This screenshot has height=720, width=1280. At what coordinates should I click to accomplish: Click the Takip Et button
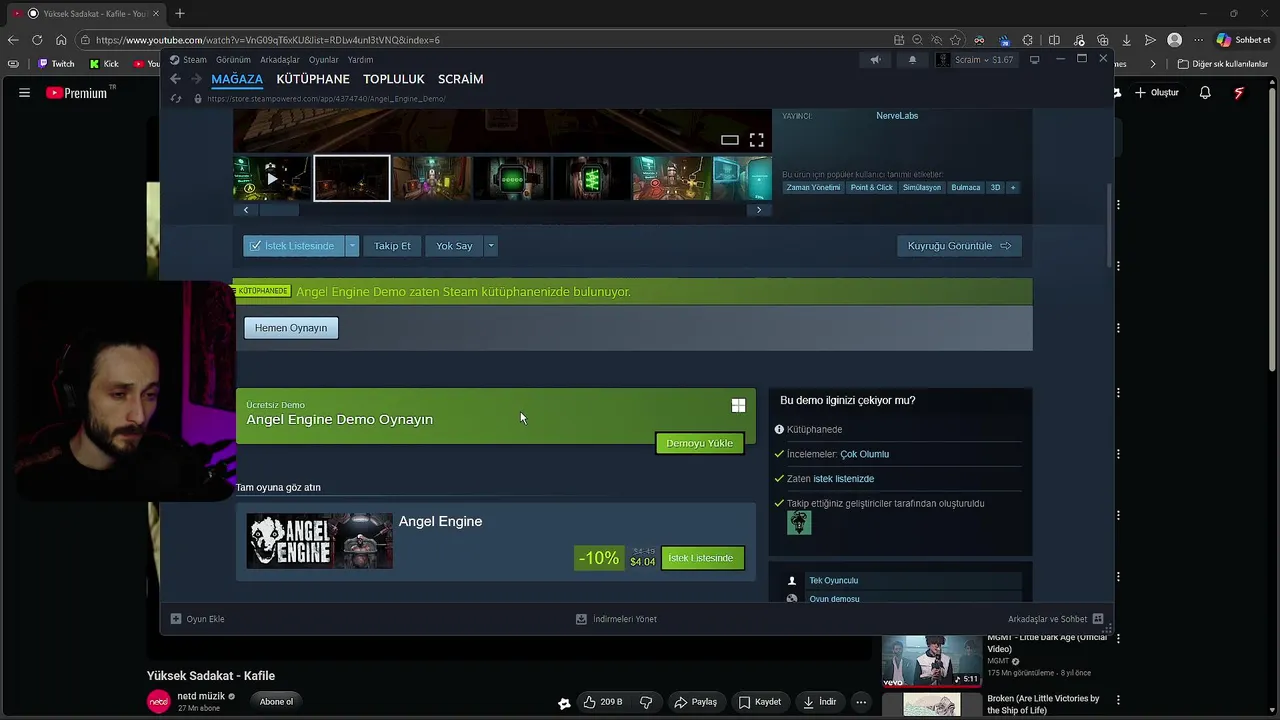tap(392, 246)
